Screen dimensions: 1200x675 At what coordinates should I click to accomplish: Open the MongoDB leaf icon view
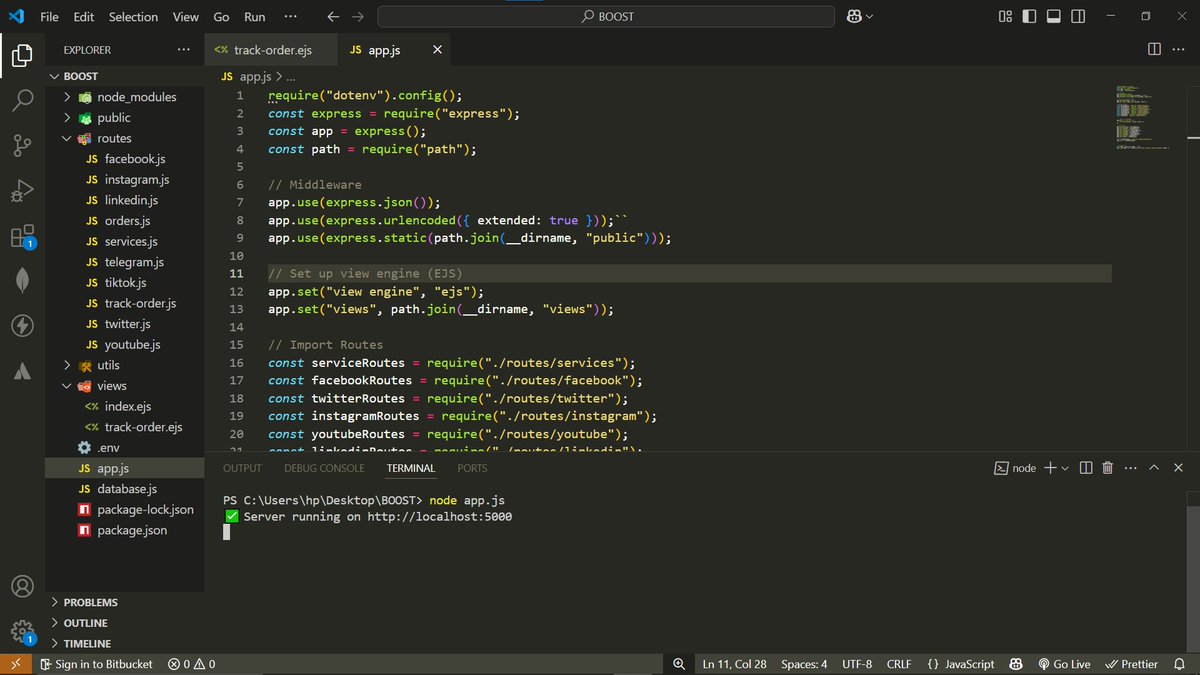coord(22,281)
